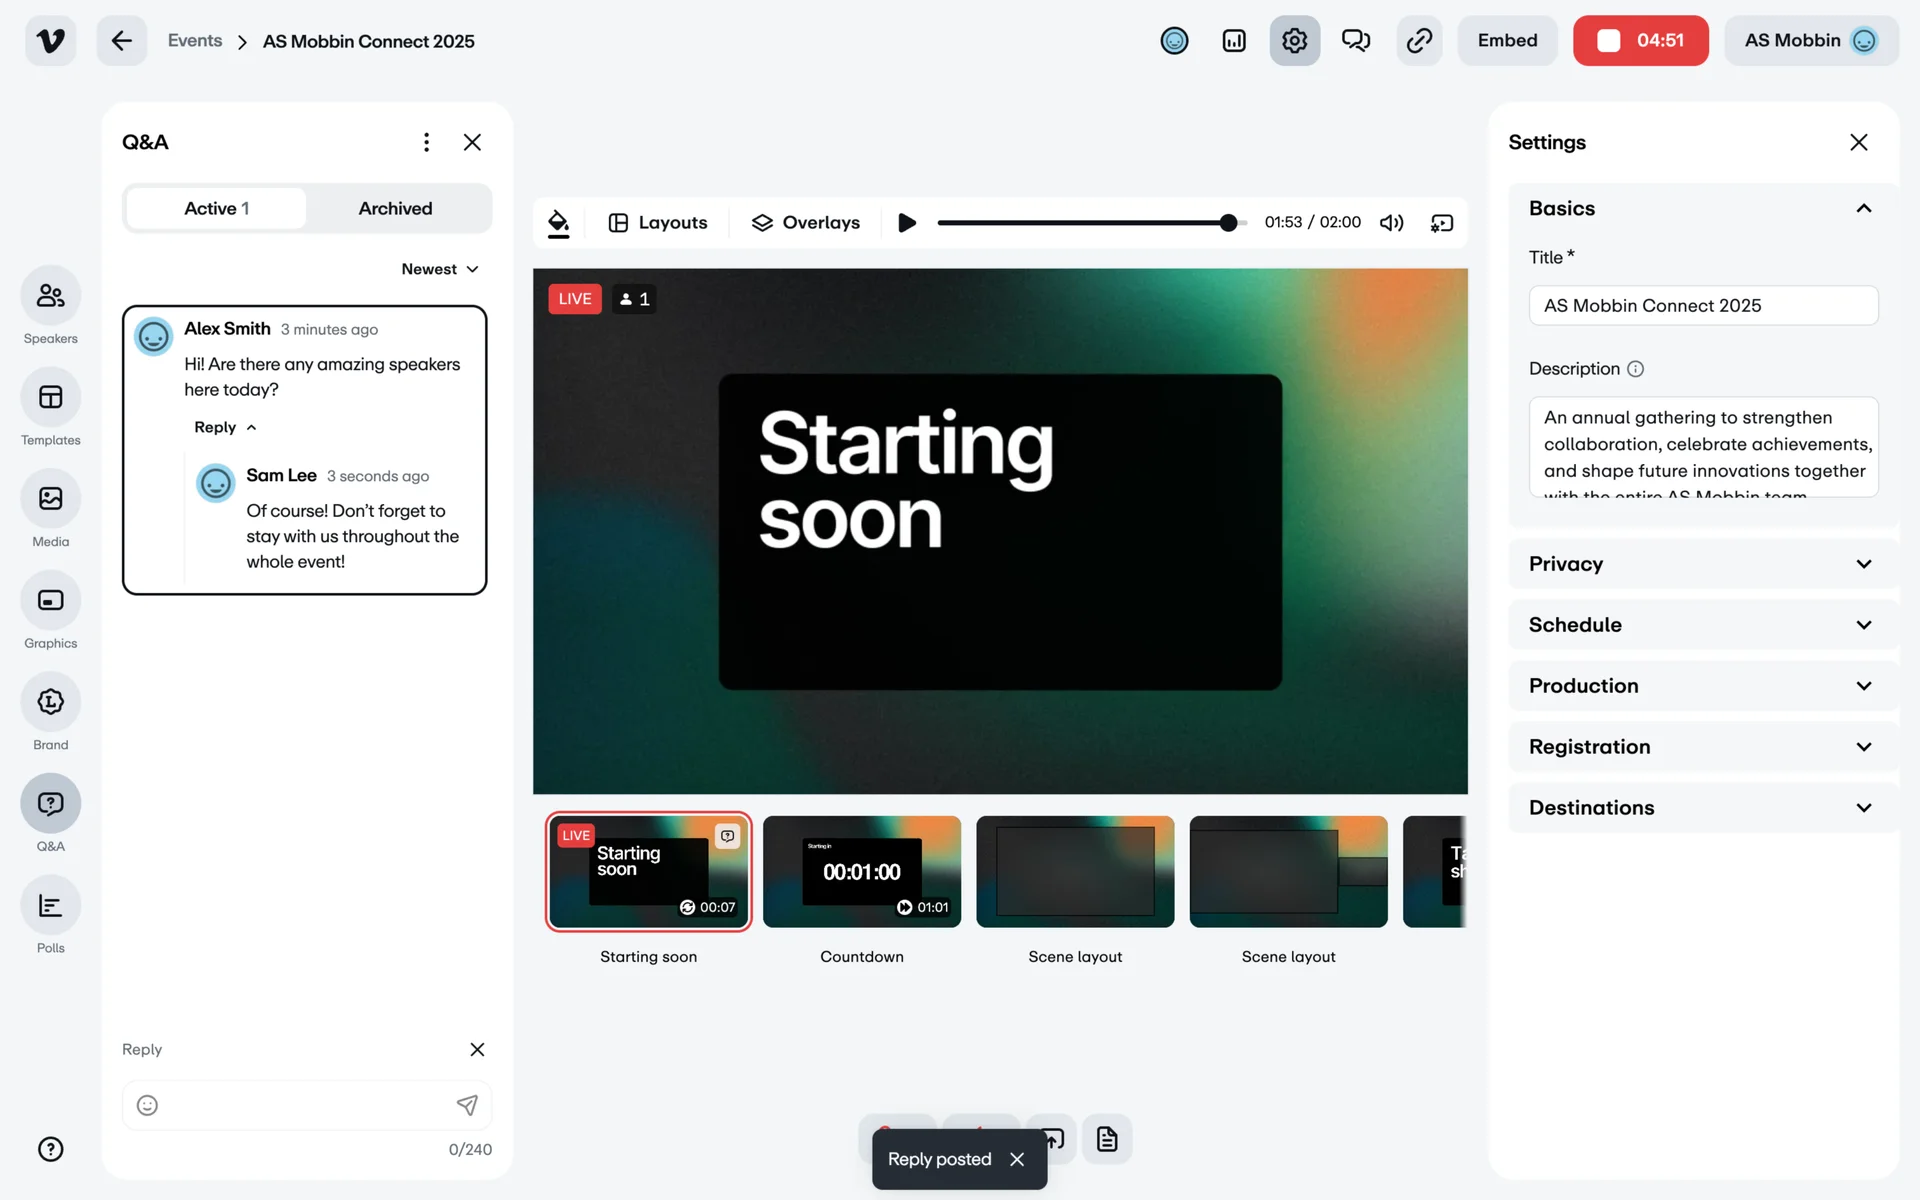Open the Newest sort dropdown
The height and width of the screenshot is (1200, 1920).
[x=440, y=269]
